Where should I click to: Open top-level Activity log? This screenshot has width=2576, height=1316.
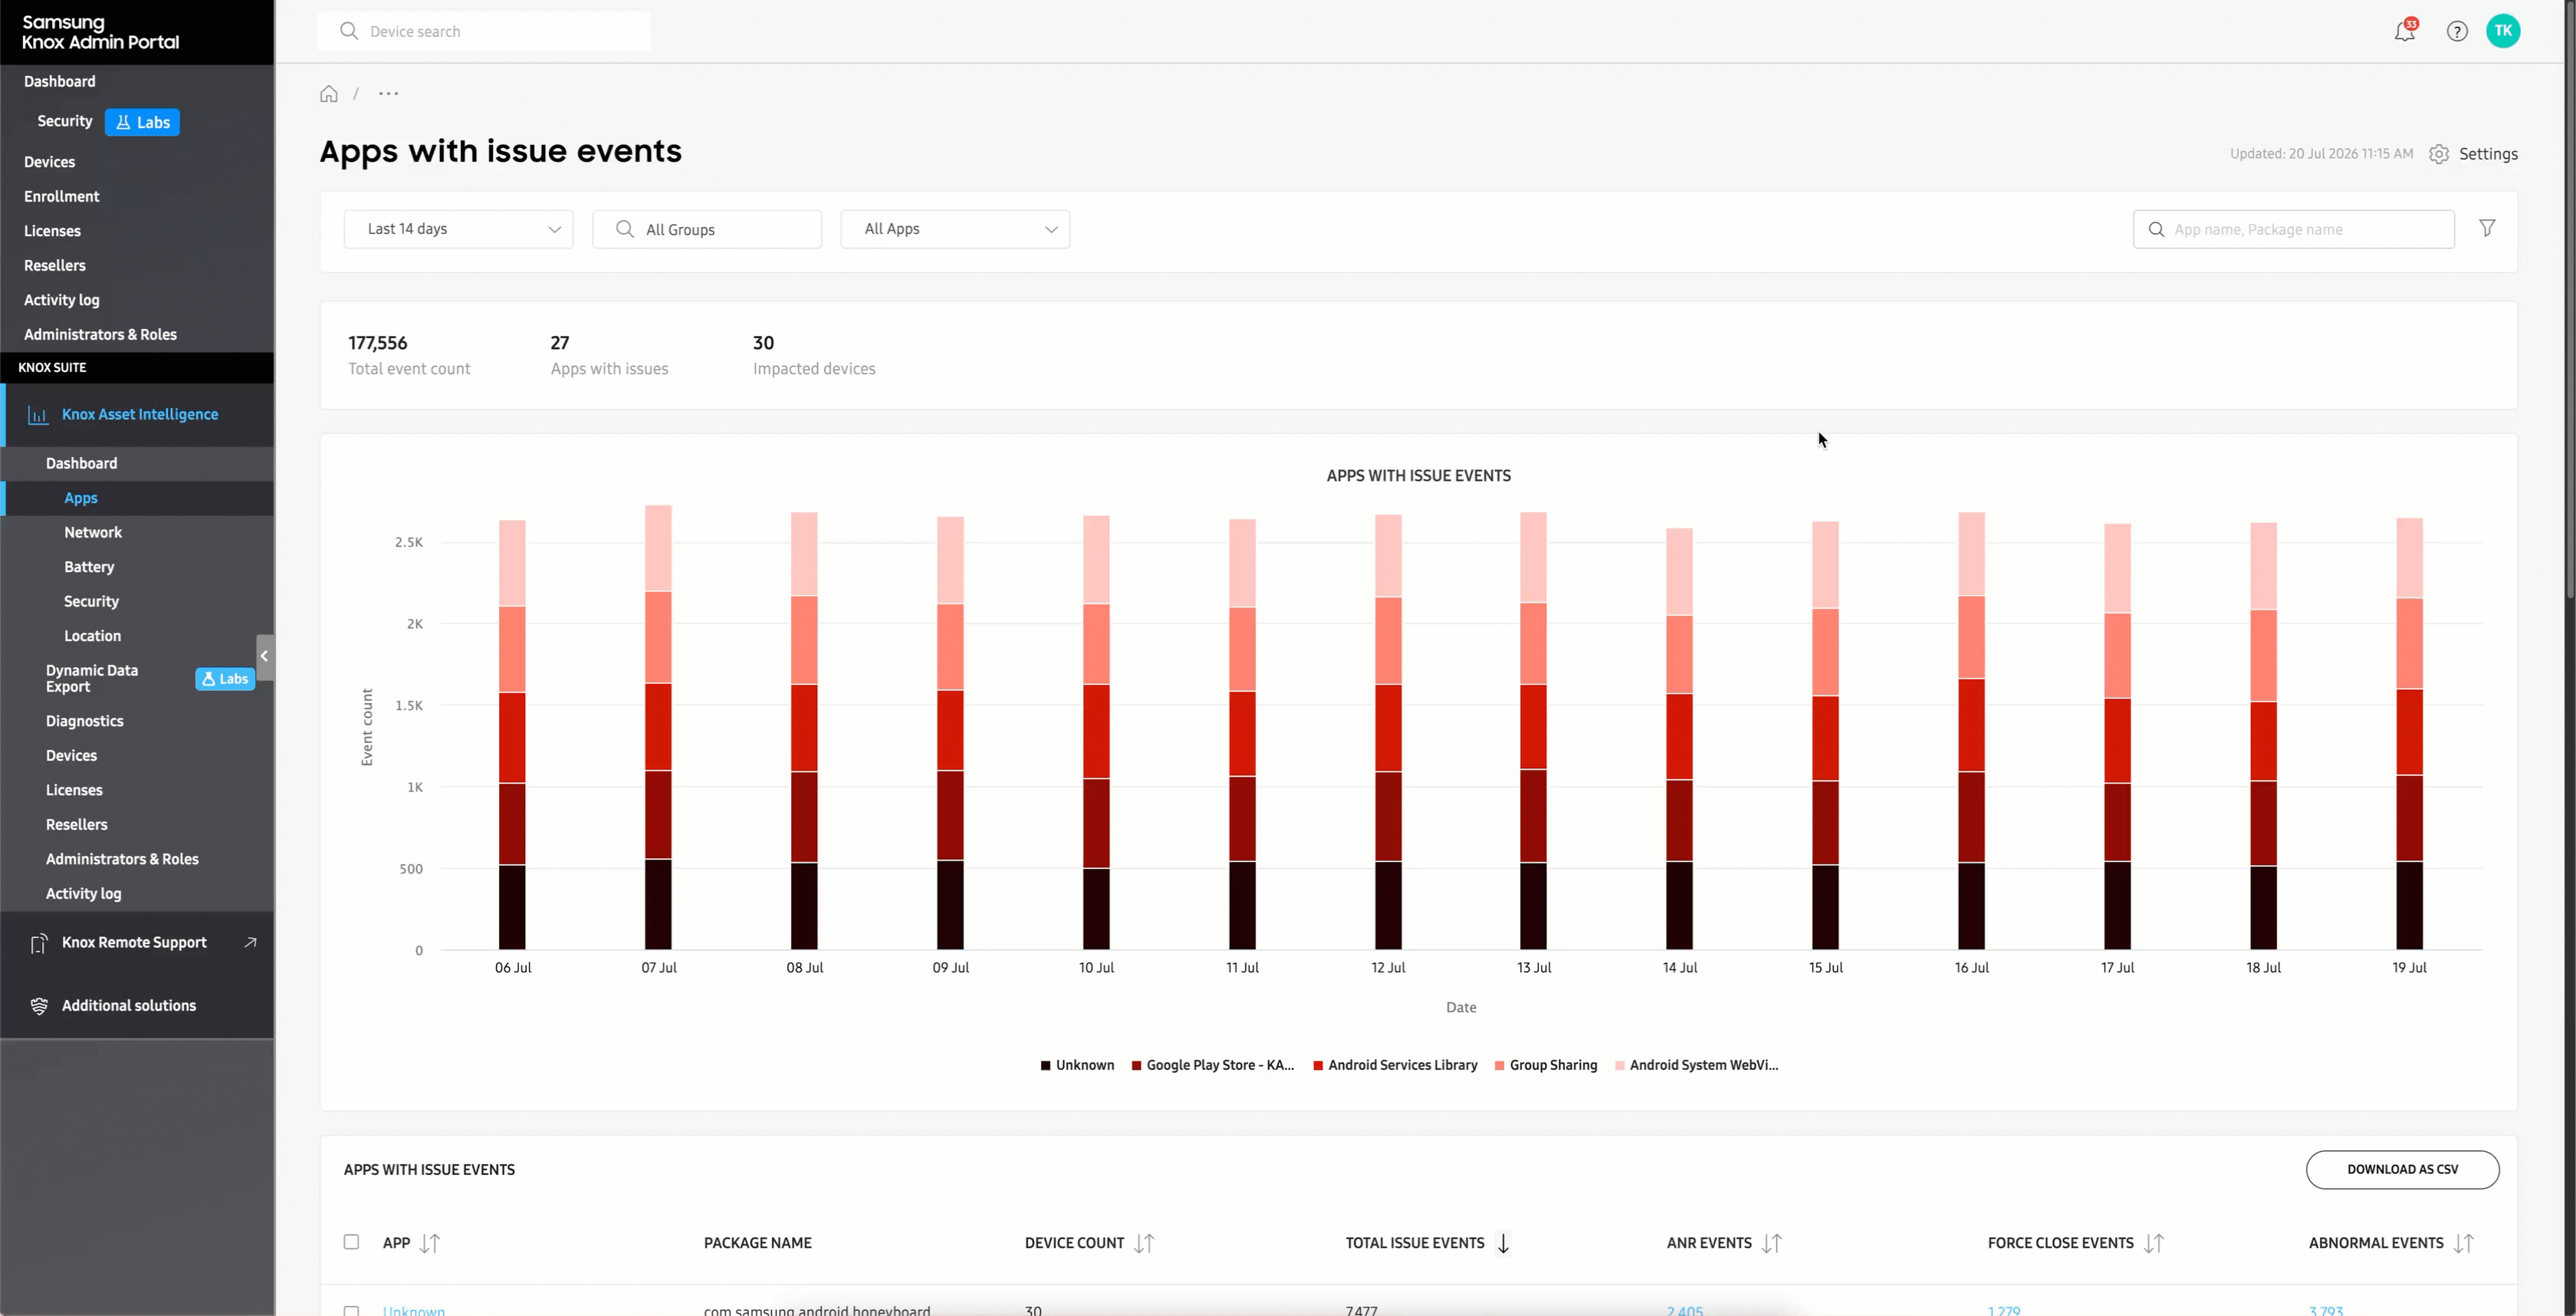click(x=62, y=300)
